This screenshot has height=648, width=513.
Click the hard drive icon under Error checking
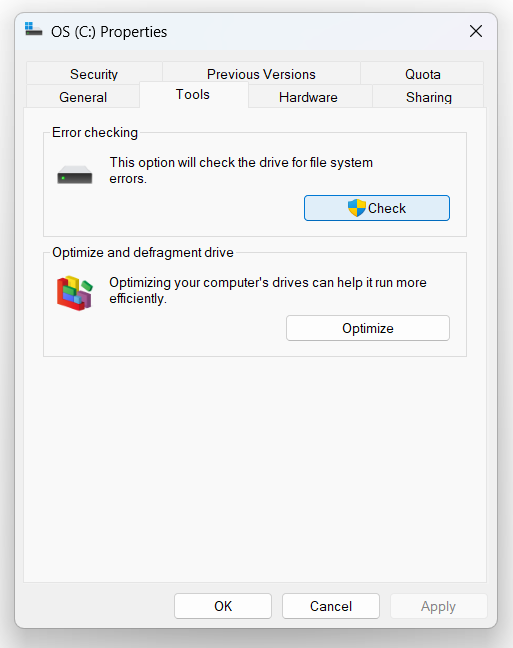pos(75,174)
